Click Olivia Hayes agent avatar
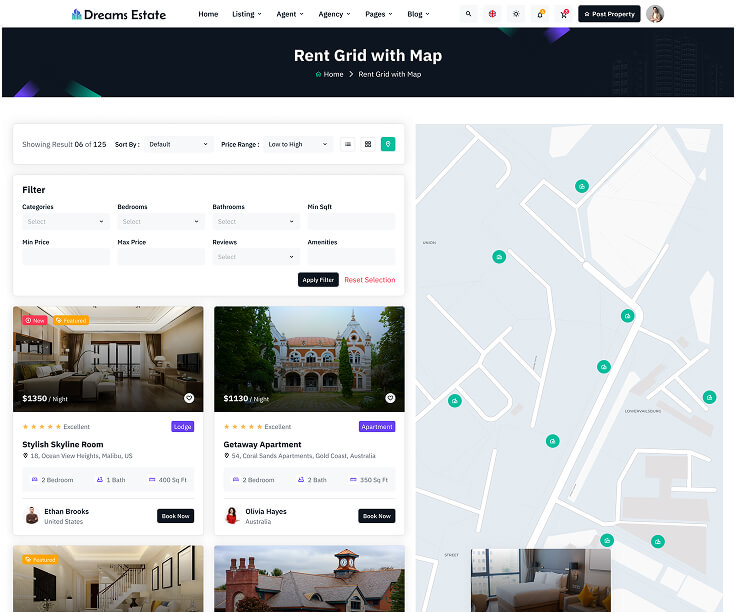The width and height of the screenshot is (736, 612). (x=232, y=516)
